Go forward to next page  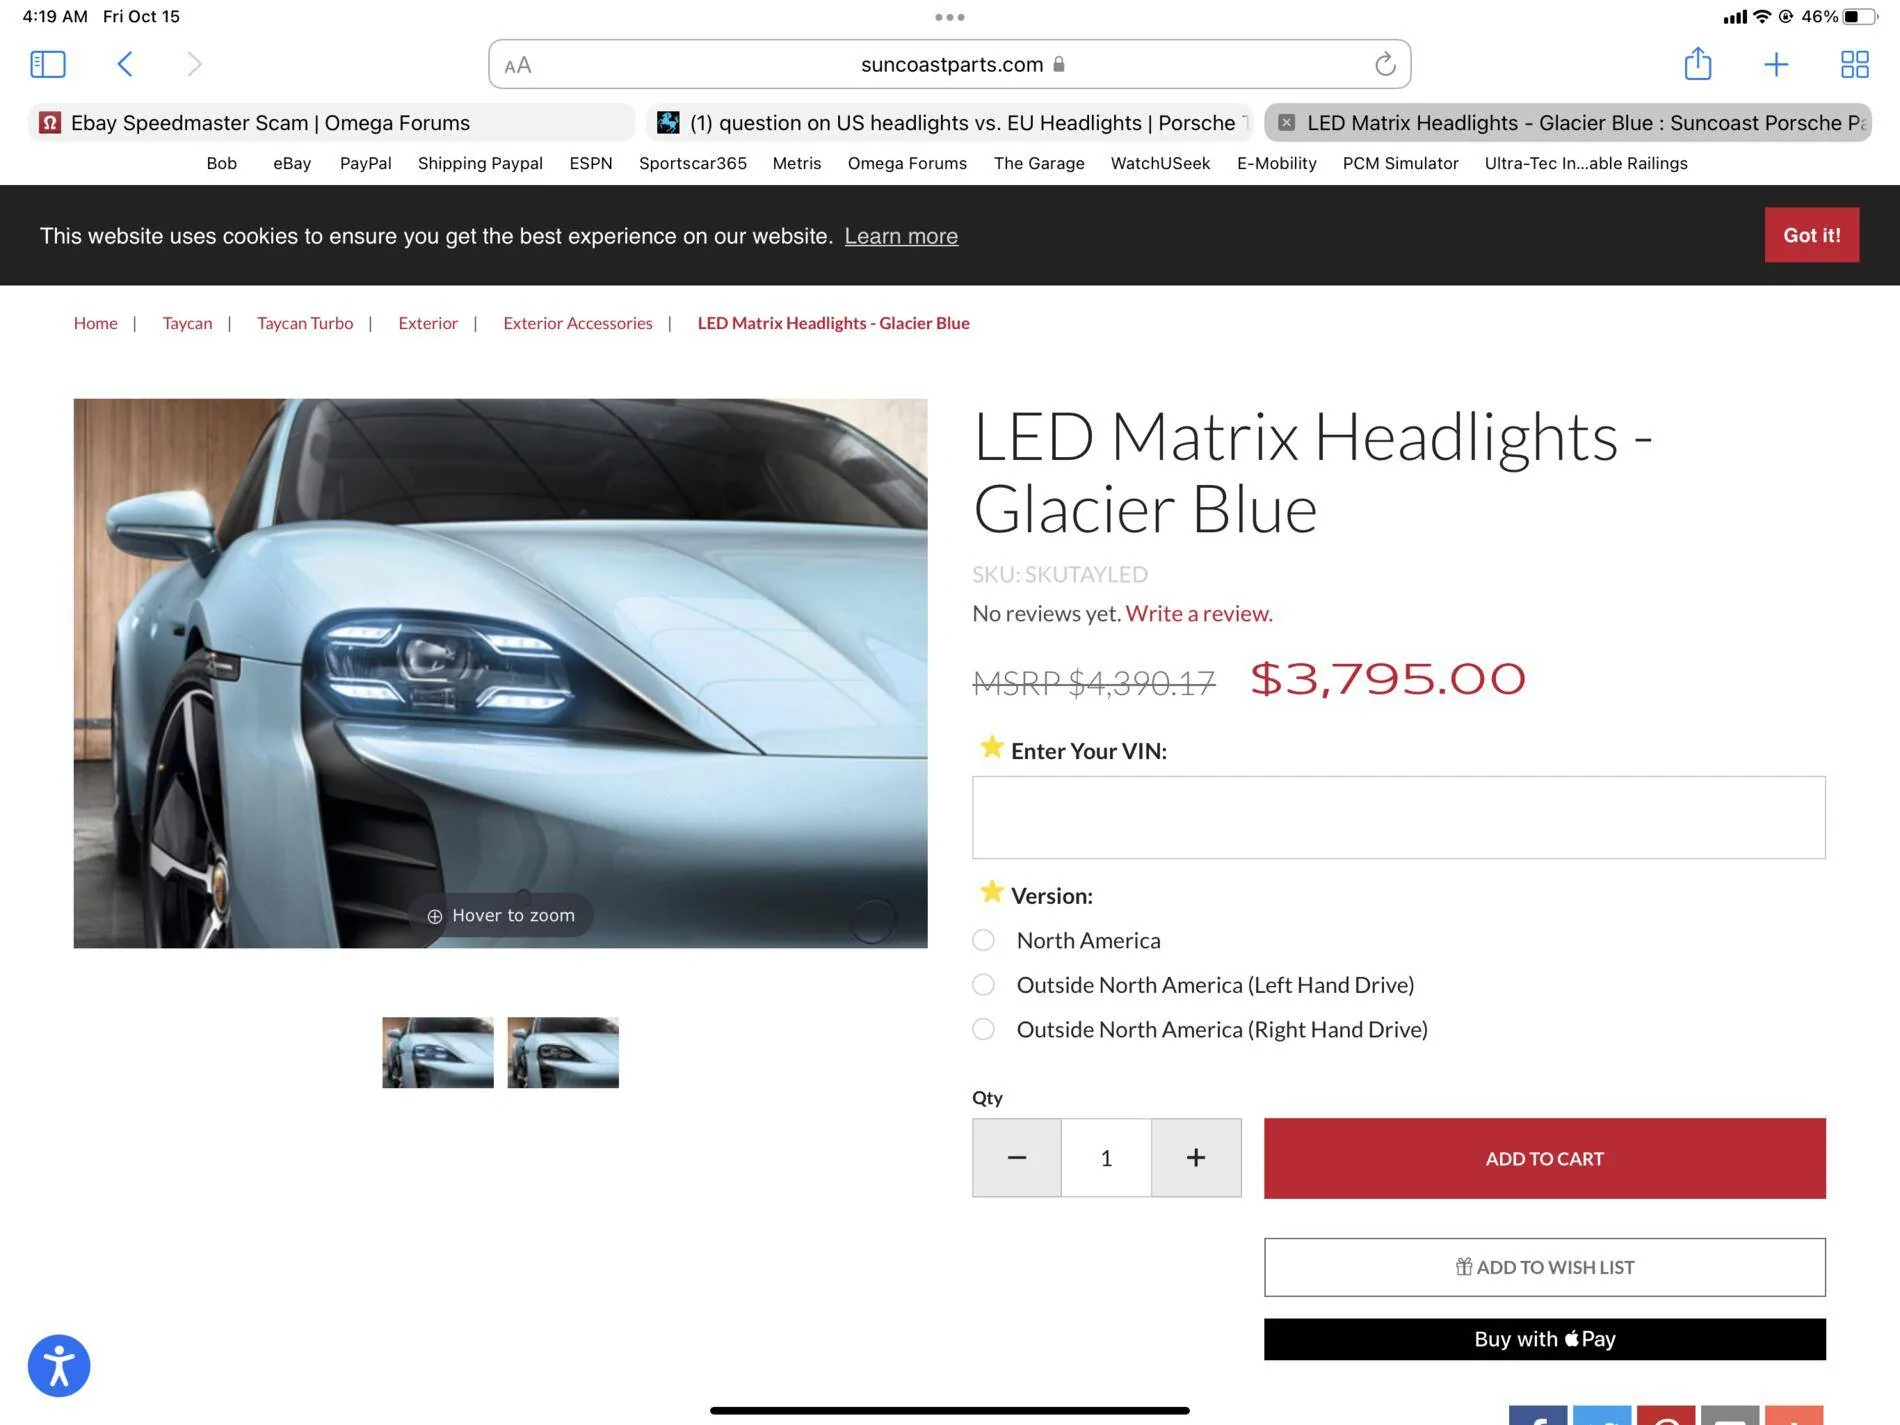coord(194,65)
